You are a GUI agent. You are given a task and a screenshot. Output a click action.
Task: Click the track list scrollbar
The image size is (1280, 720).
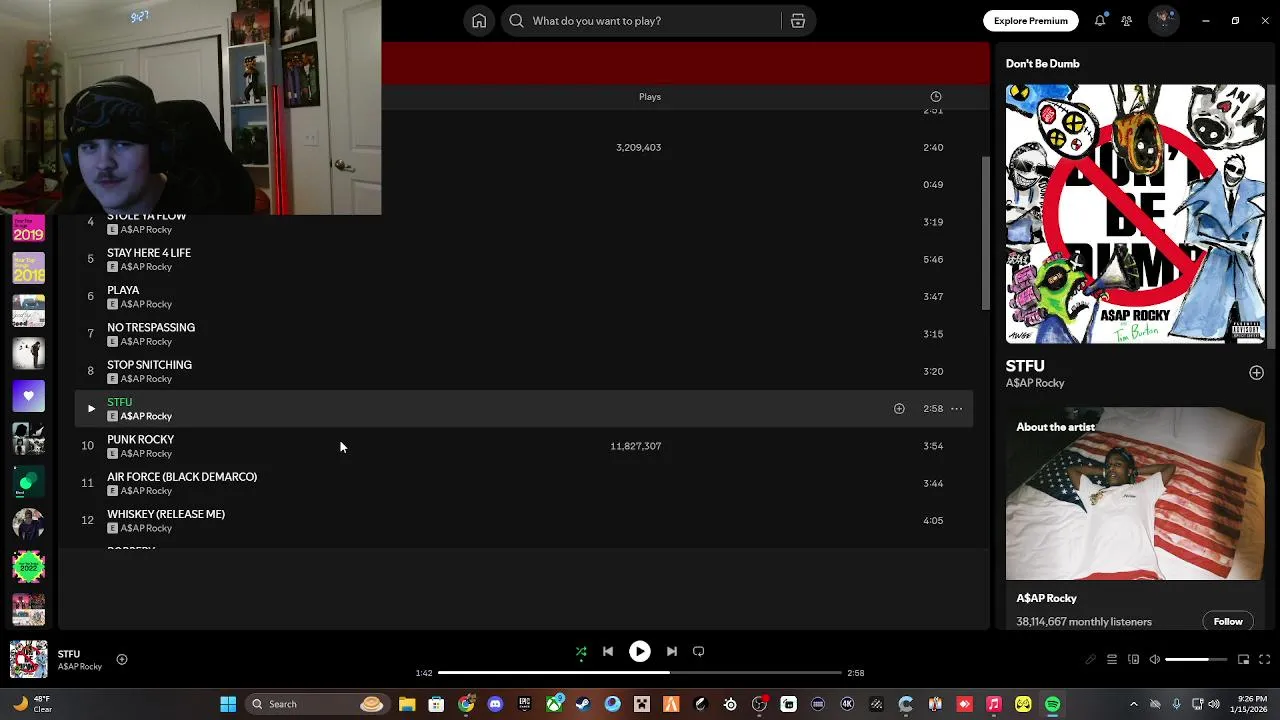coord(985,233)
